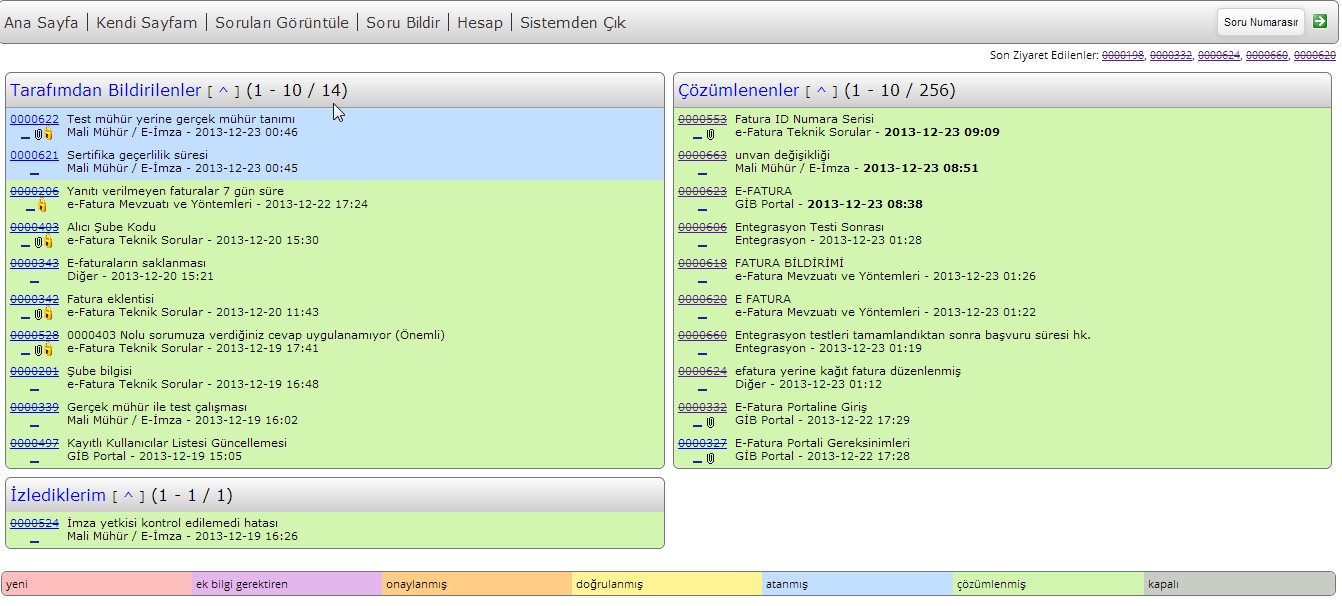Collapse the Çözümlenenler panel
Viewport: 1342px width, 606px height.
tap(821, 91)
